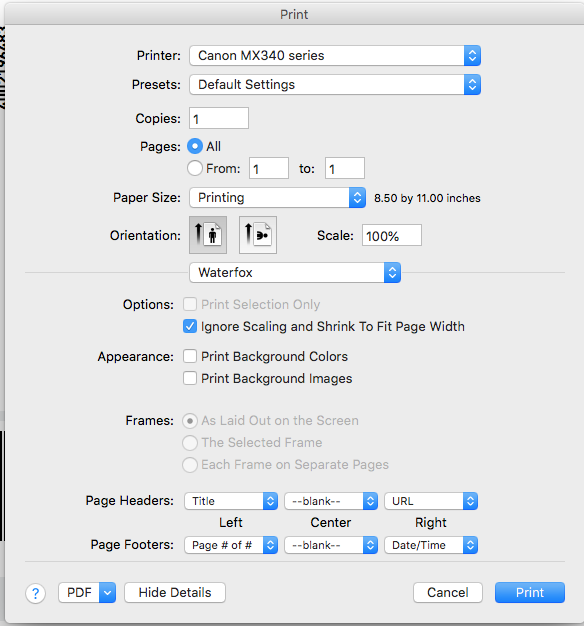Open right footer Date/Time dropdown

431,545
